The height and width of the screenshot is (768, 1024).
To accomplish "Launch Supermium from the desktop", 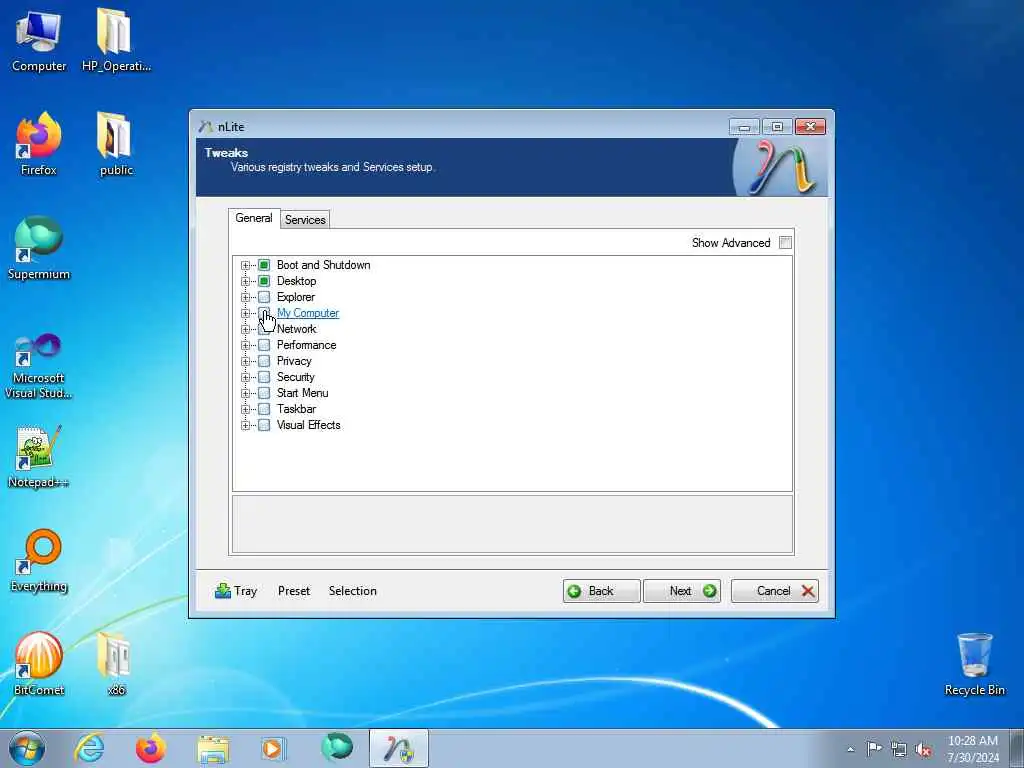I will coord(39,248).
